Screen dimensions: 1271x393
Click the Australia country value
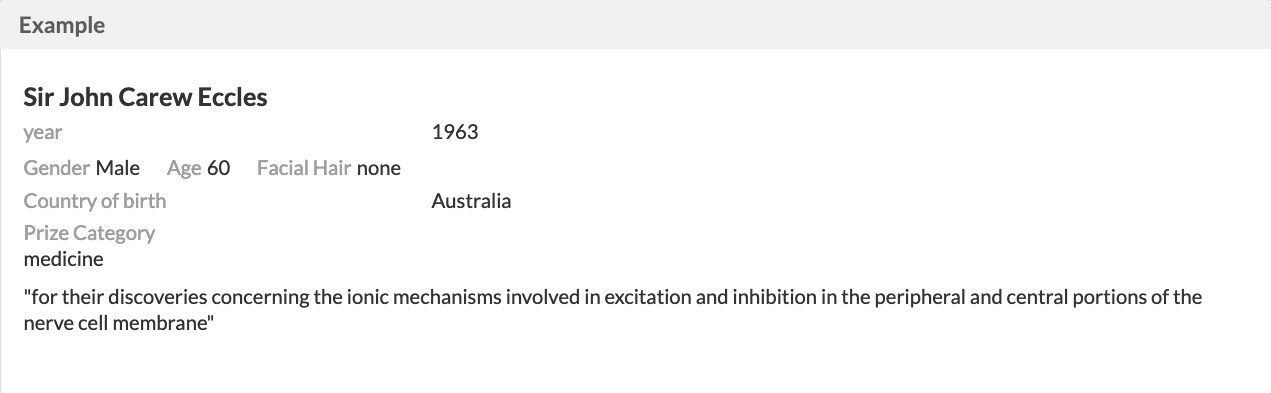tap(471, 201)
